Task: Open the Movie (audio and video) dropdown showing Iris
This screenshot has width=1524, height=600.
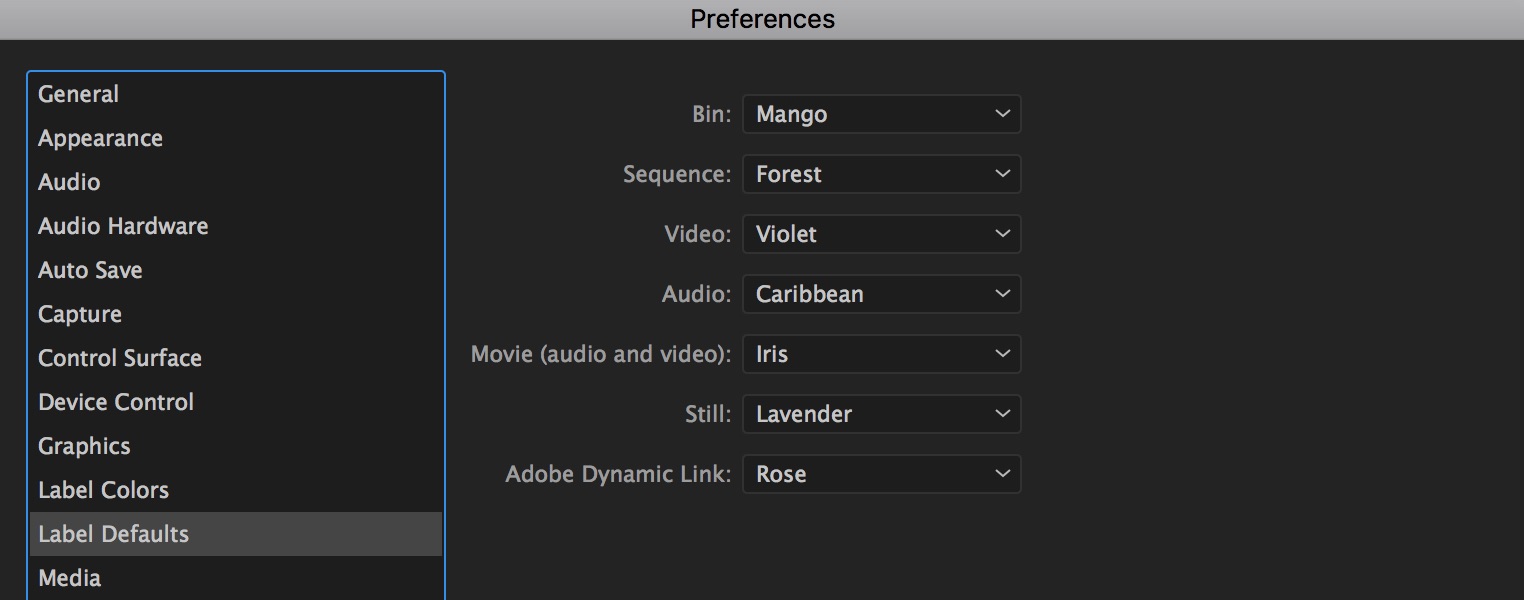Action: [881, 354]
